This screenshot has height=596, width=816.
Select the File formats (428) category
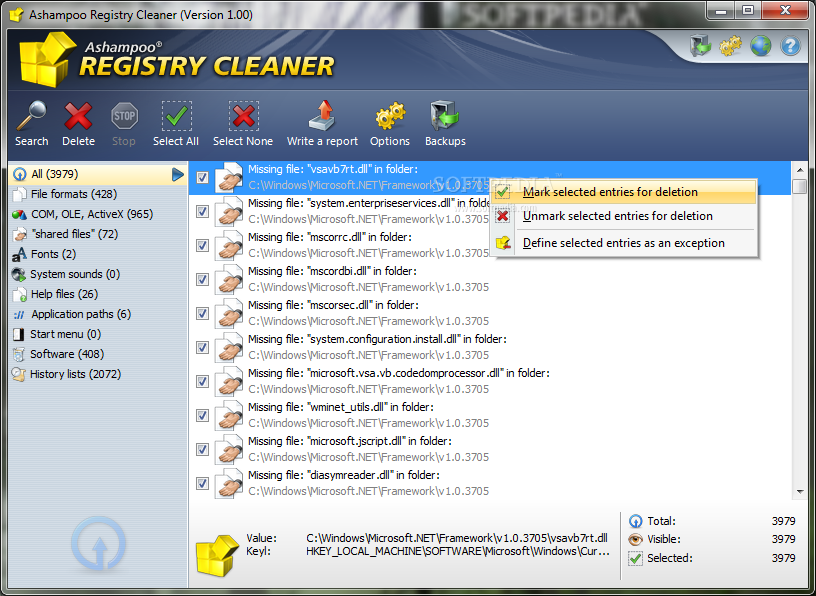point(98,194)
